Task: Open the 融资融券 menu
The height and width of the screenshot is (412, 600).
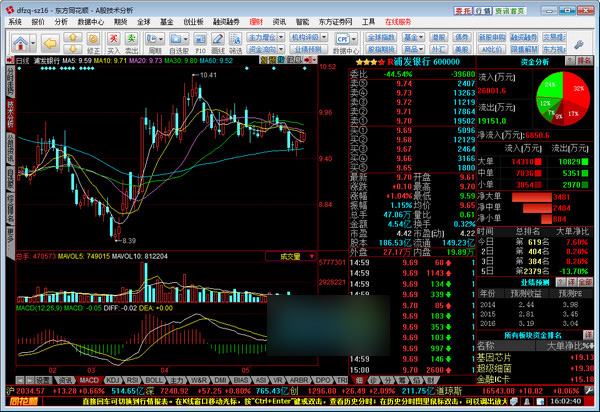Action: tap(226, 22)
